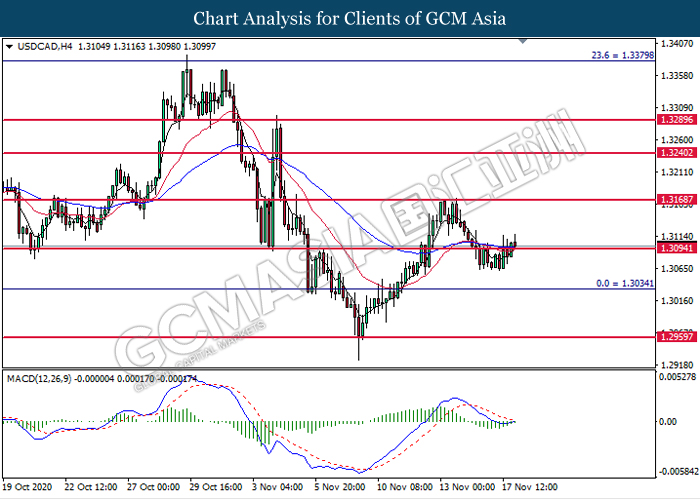Click the 22 Oct 12:00 time label

point(91,487)
